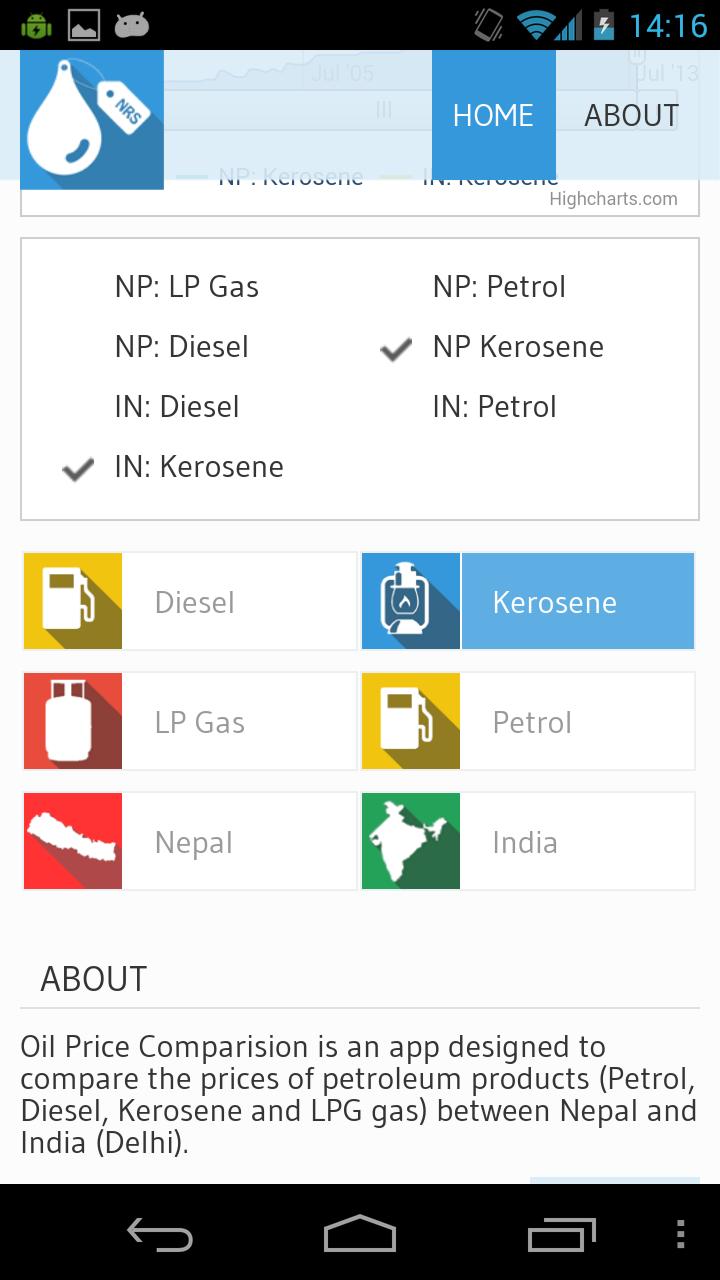Open the Highcharts.com credit link
This screenshot has width=720, height=1280.
(x=613, y=199)
